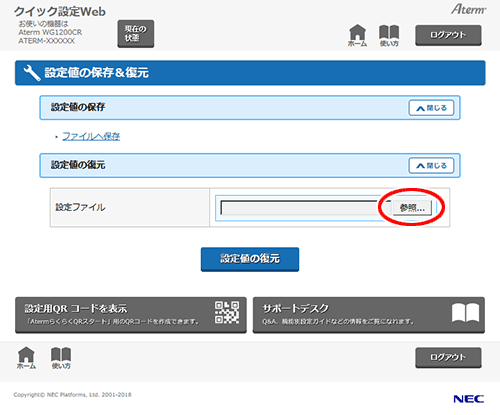500x415 pixels.
Task: Click the bottom ログアウト button
Action: tap(448, 358)
